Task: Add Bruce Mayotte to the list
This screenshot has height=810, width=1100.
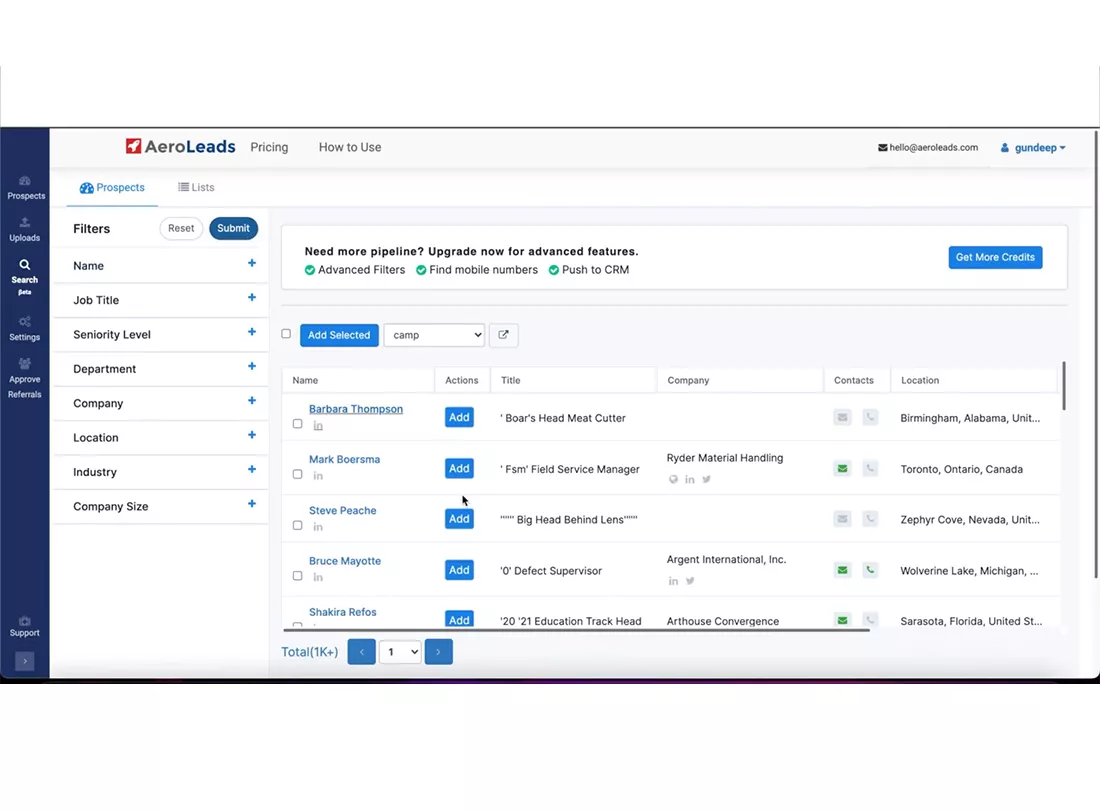Action: [x=459, y=570]
